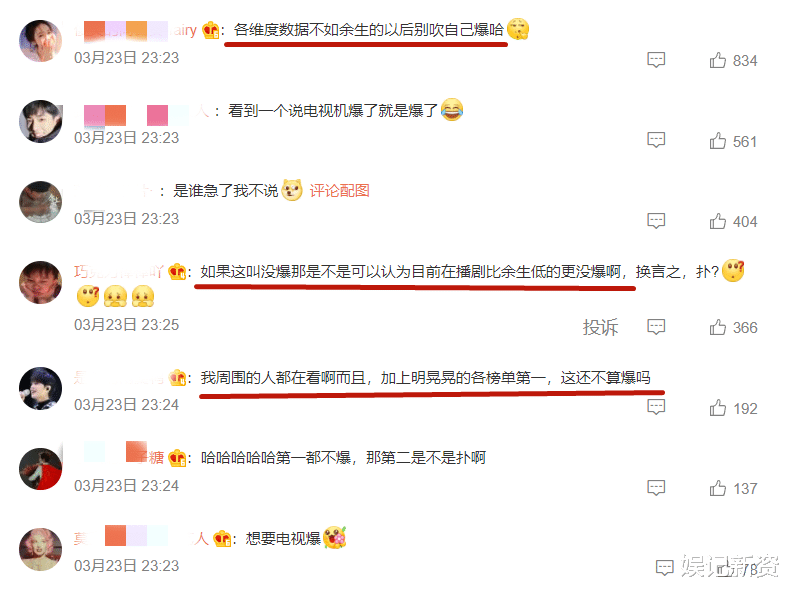
Task: Reply to the comment with 834 likes
Action: tap(656, 60)
